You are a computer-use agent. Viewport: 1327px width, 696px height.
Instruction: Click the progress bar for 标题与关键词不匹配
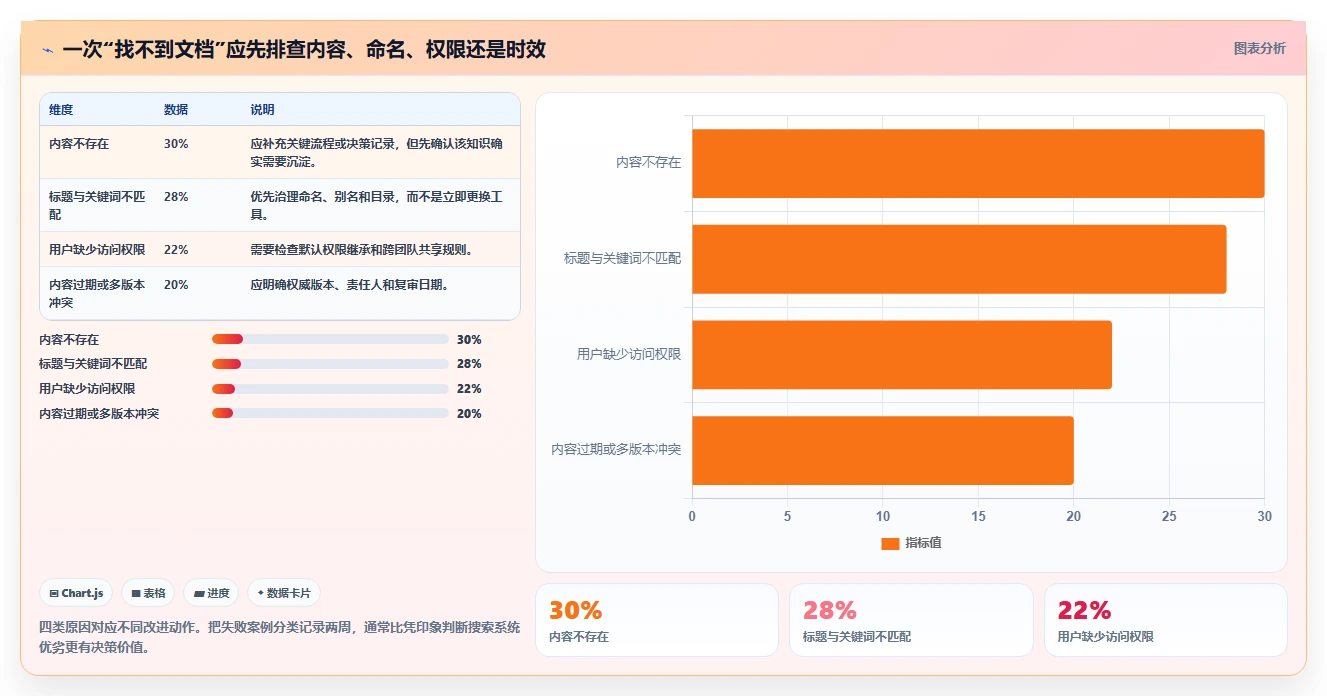[330, 364]
